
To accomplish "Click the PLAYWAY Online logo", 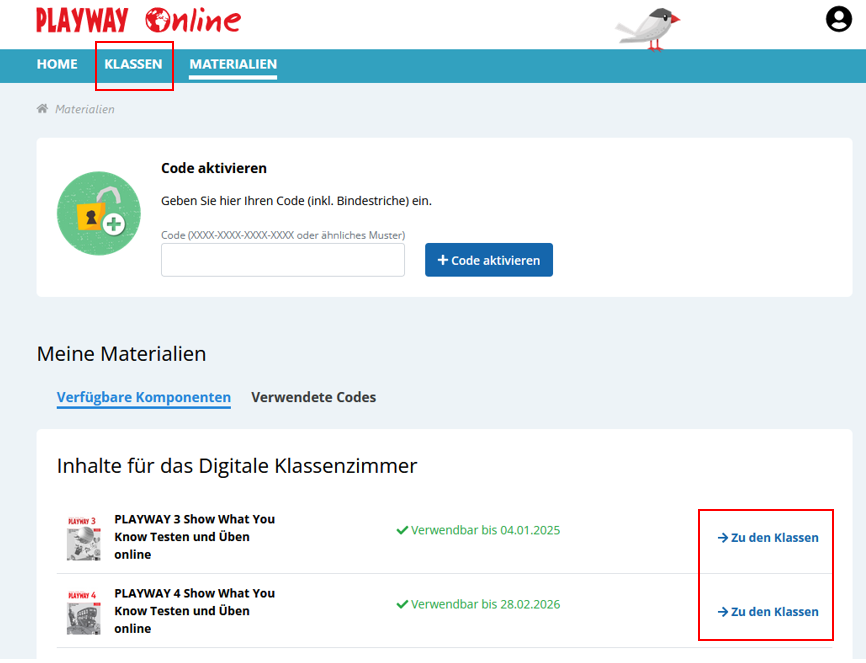I will [x=138, y=20].
